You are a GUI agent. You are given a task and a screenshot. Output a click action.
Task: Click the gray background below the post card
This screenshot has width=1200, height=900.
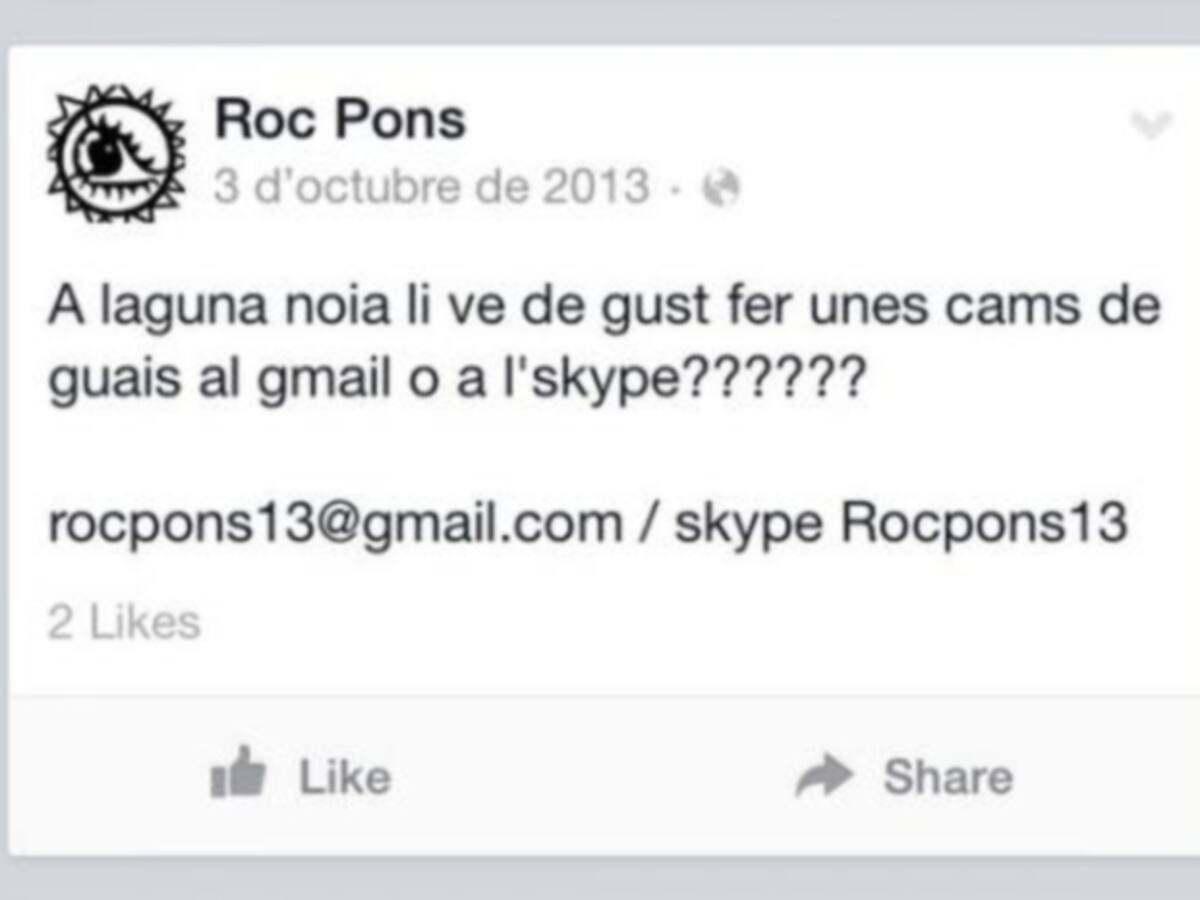[x=600, y=879]
